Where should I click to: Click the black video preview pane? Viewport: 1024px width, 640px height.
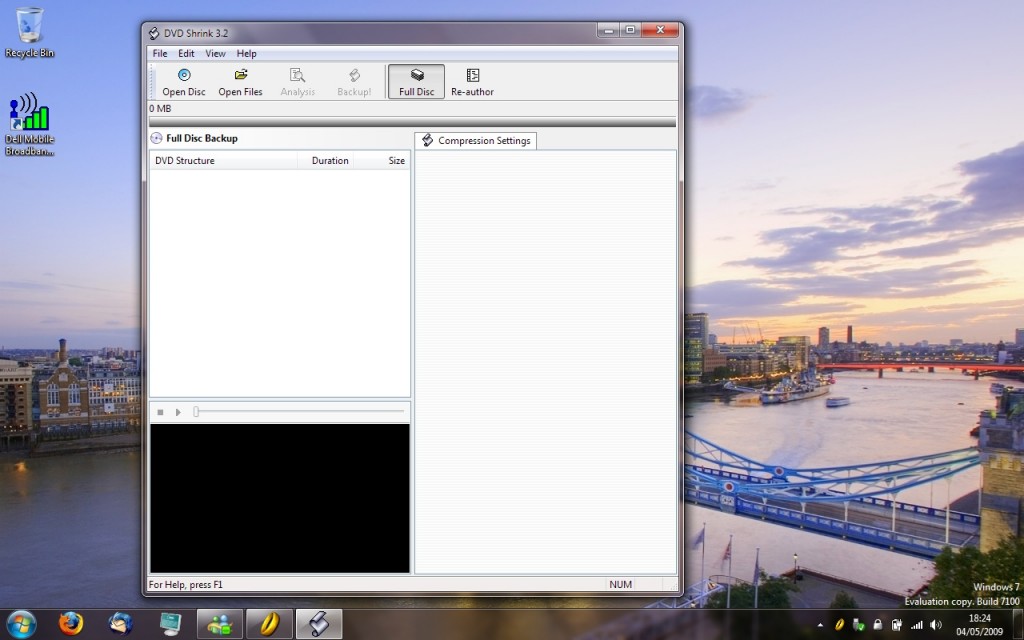click(x=280, y=498)
